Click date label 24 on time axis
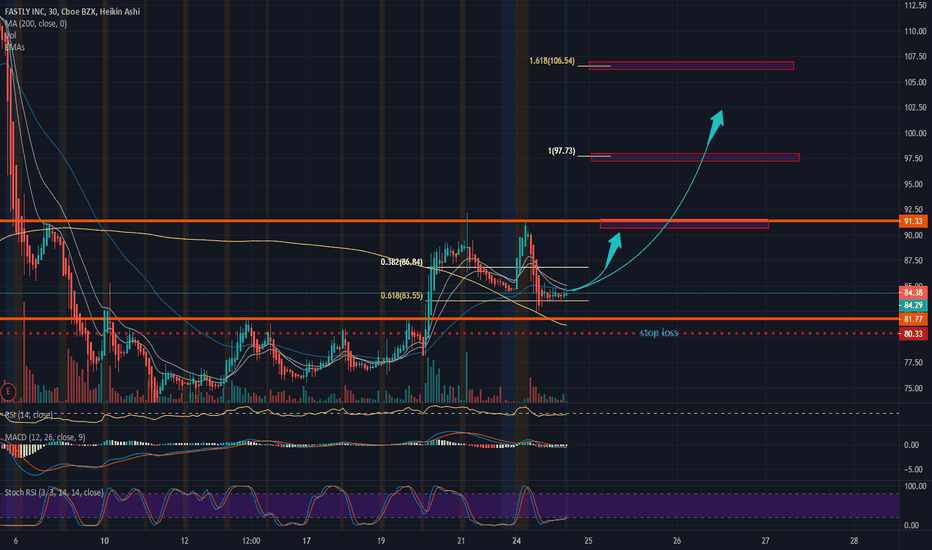932x550 pixels. coord(517,541)
